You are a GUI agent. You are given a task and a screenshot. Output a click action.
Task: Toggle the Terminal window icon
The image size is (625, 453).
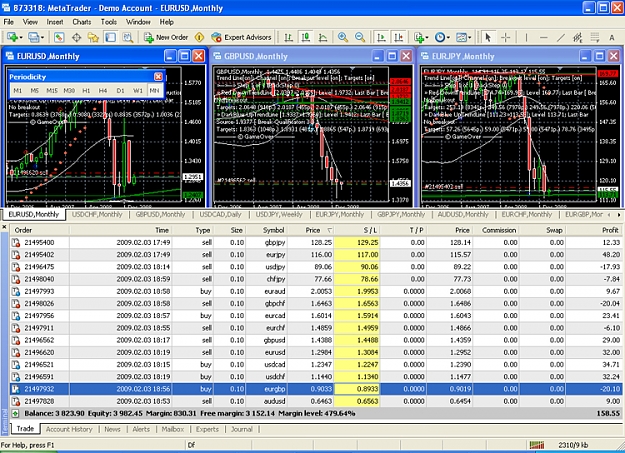110,37
